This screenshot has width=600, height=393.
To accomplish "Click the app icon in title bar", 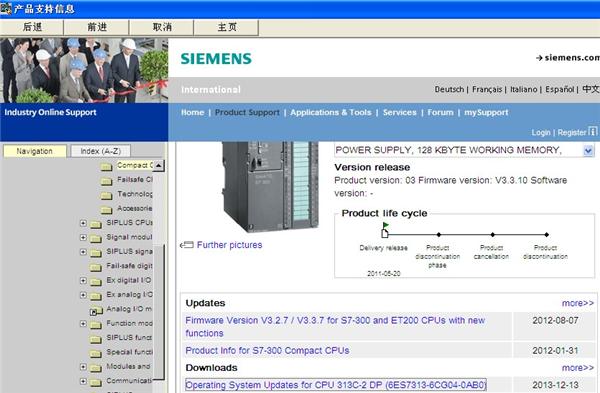I will click(6, 8).
